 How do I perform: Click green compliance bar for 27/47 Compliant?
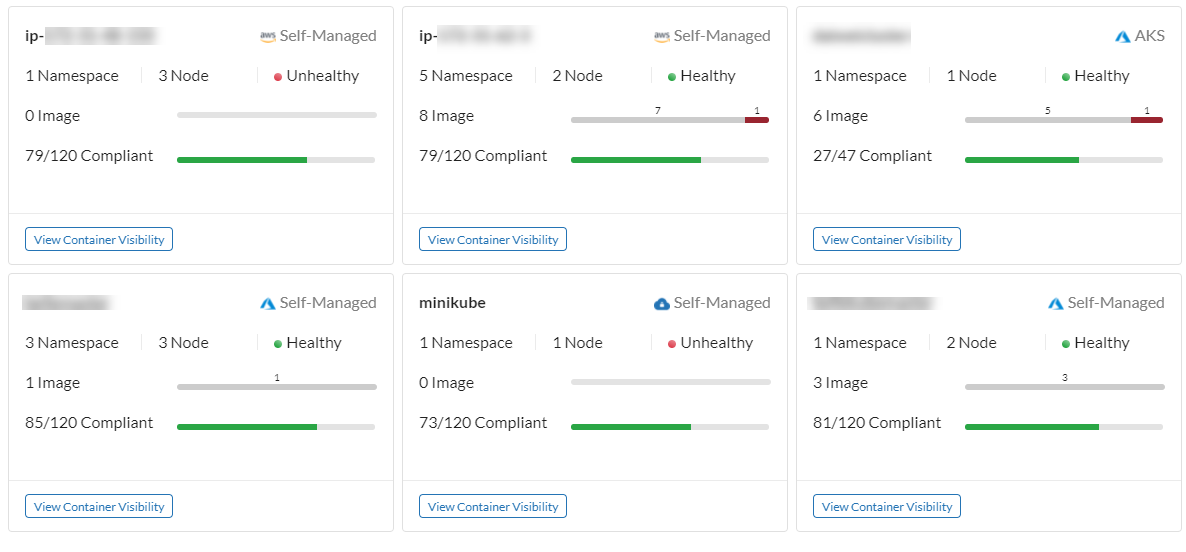click(1021, 159)
